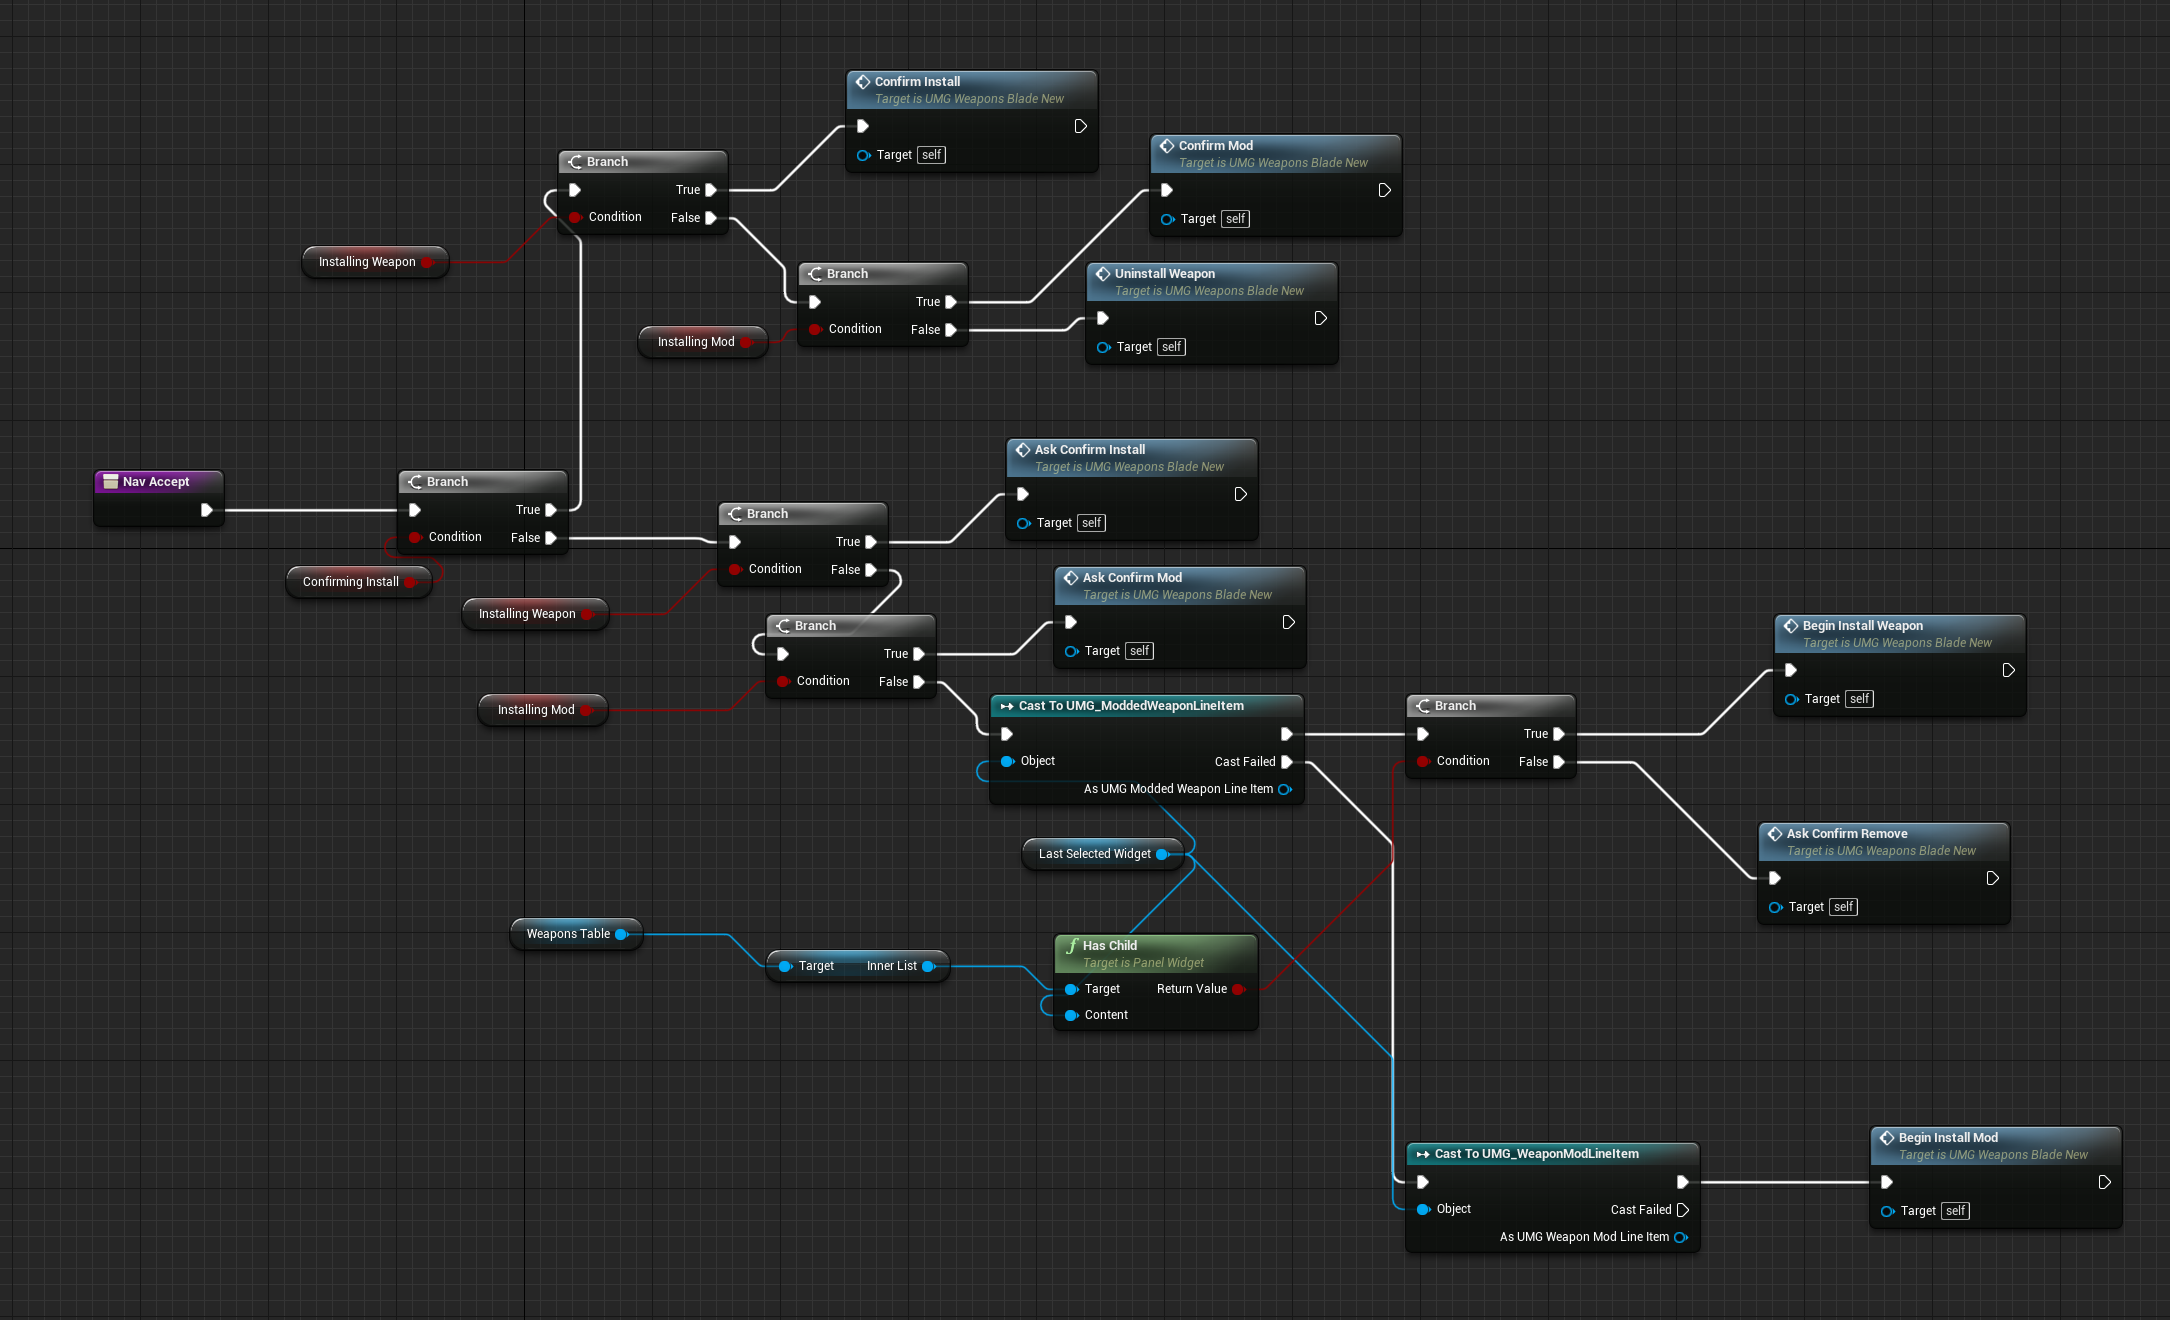The height and width of the screenshot is (1320, 2170).
Task: Select the Installing Weapon node near Confirm Install branch
Action: point(375,262)
